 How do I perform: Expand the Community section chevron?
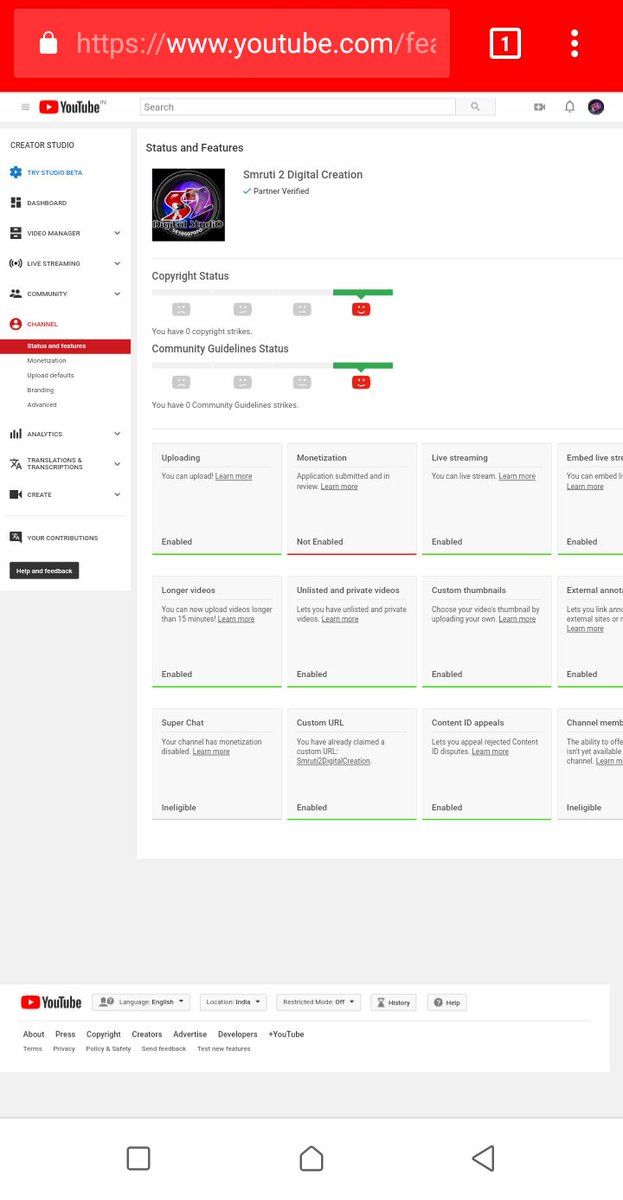(117, 294)
